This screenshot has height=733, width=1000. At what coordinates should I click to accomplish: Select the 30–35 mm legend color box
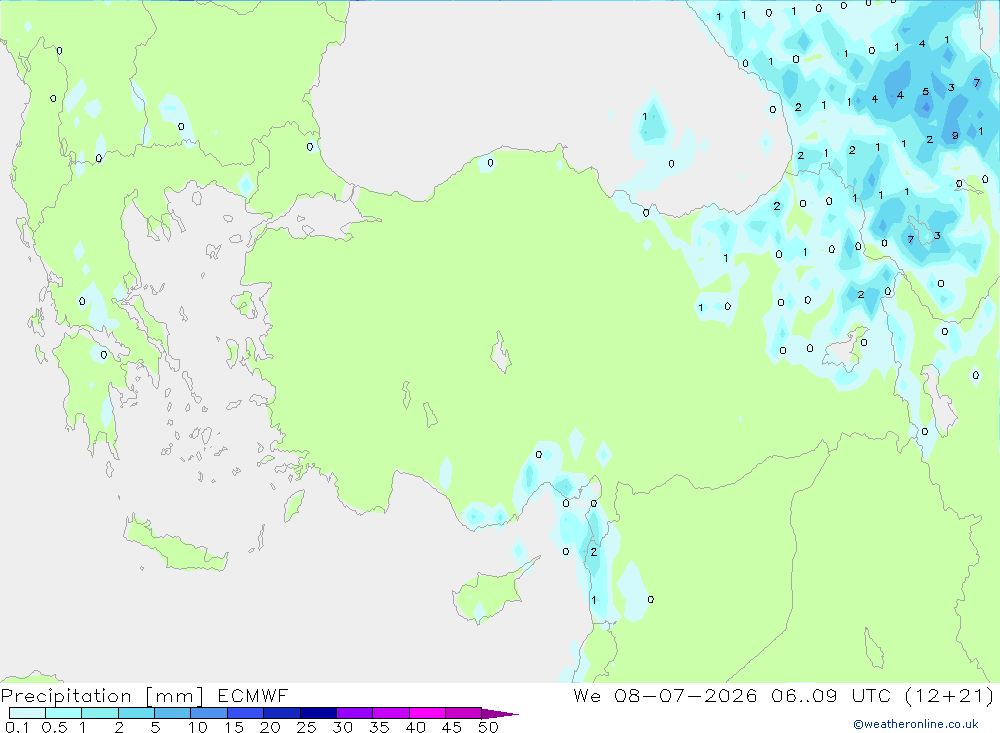point(355,713)
